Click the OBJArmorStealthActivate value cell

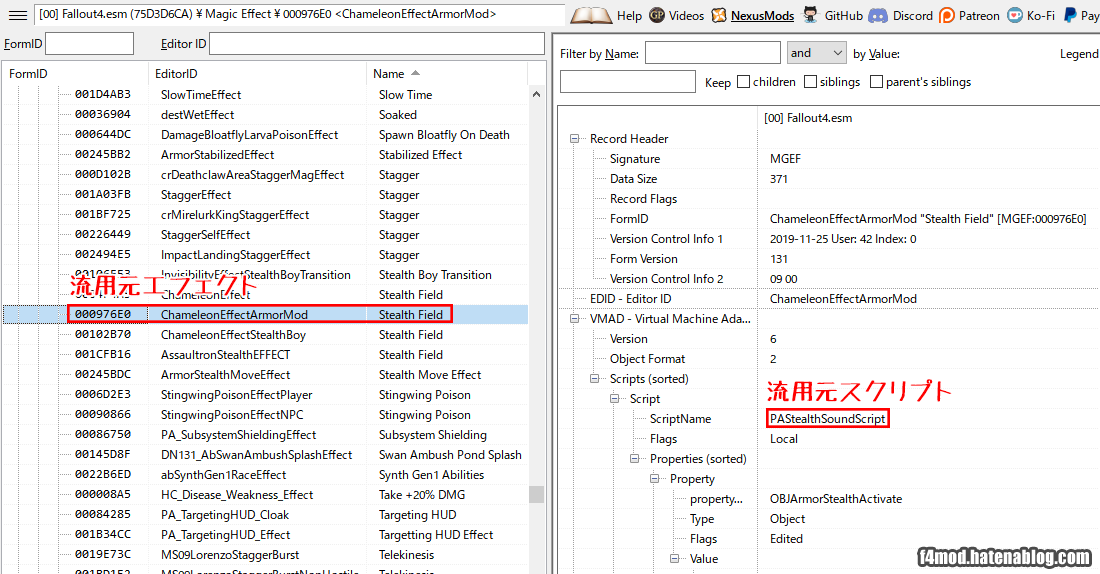pyautogui.click(x=836, y=499)
